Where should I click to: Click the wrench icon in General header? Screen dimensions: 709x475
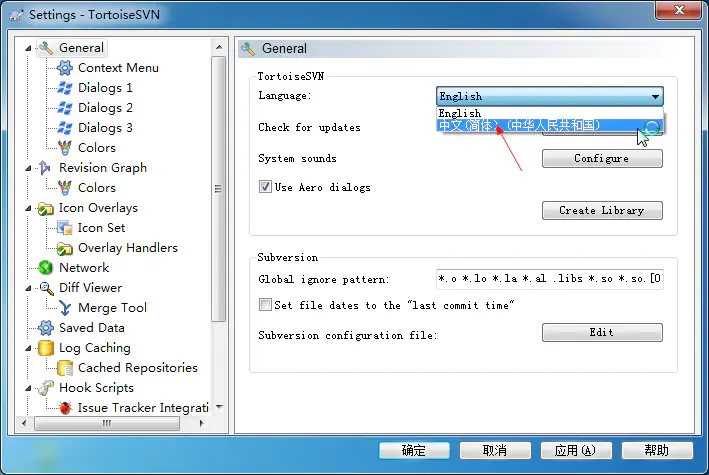point(248,48)
